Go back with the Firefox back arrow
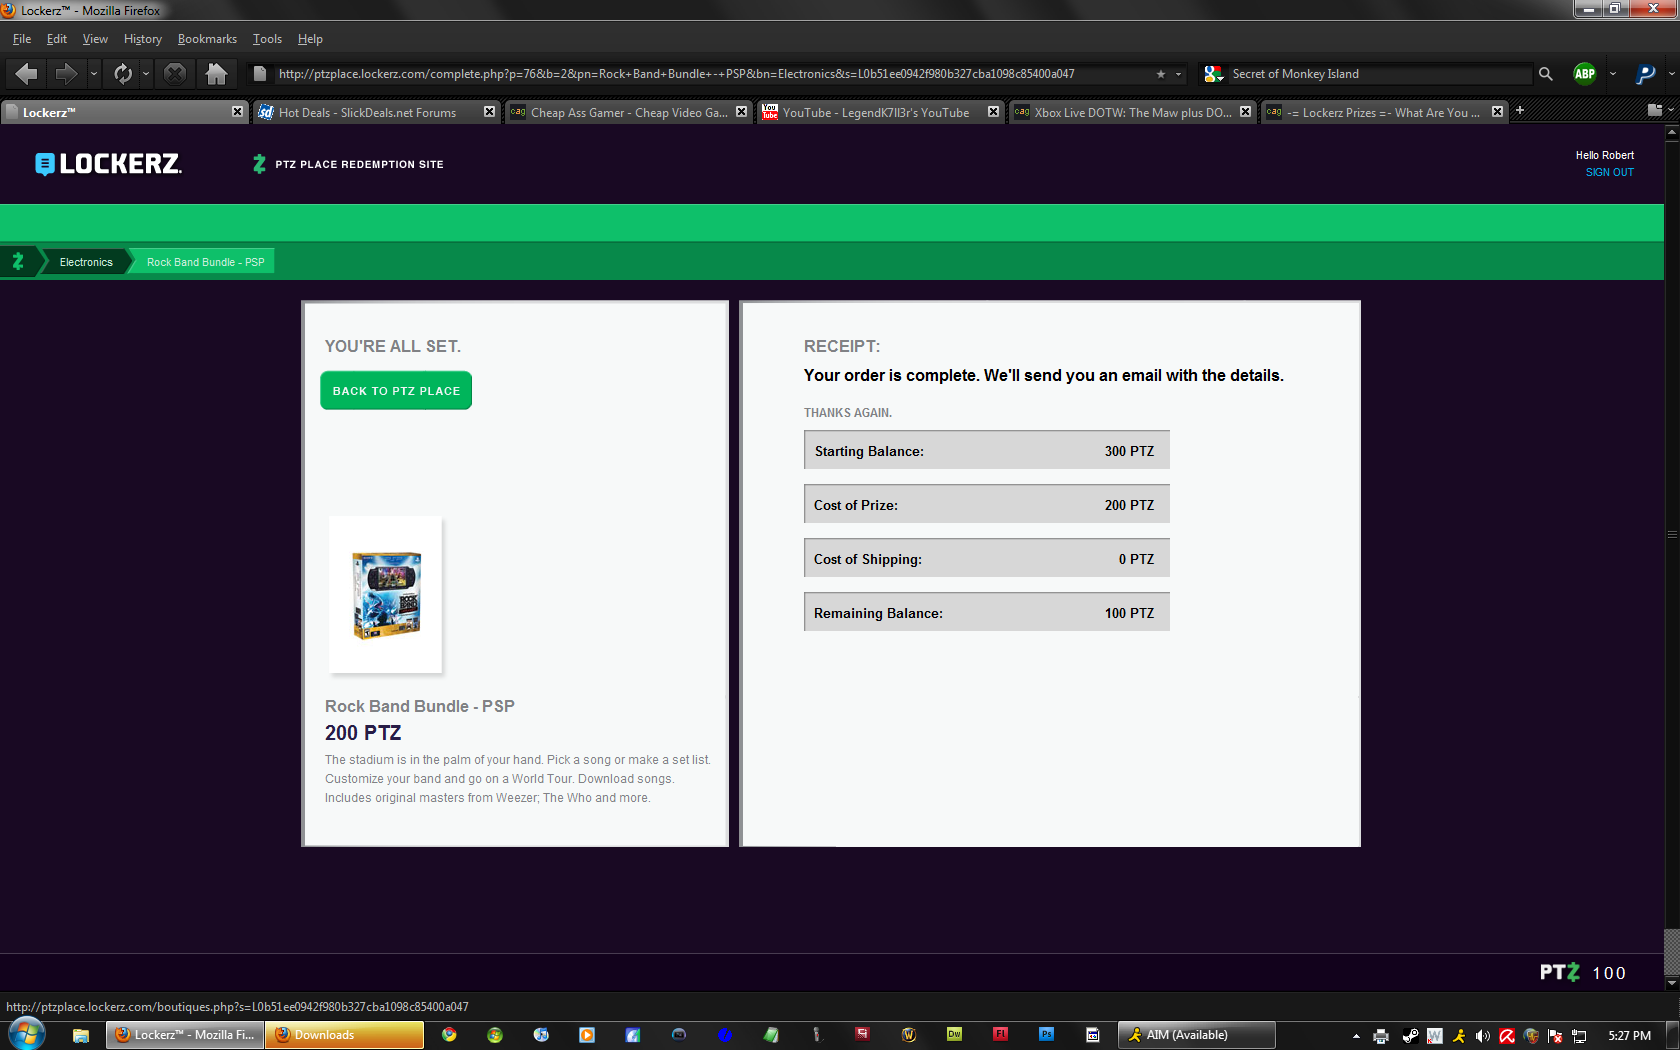Viewport: 1680px width, 1050px height. coord(27,73)
